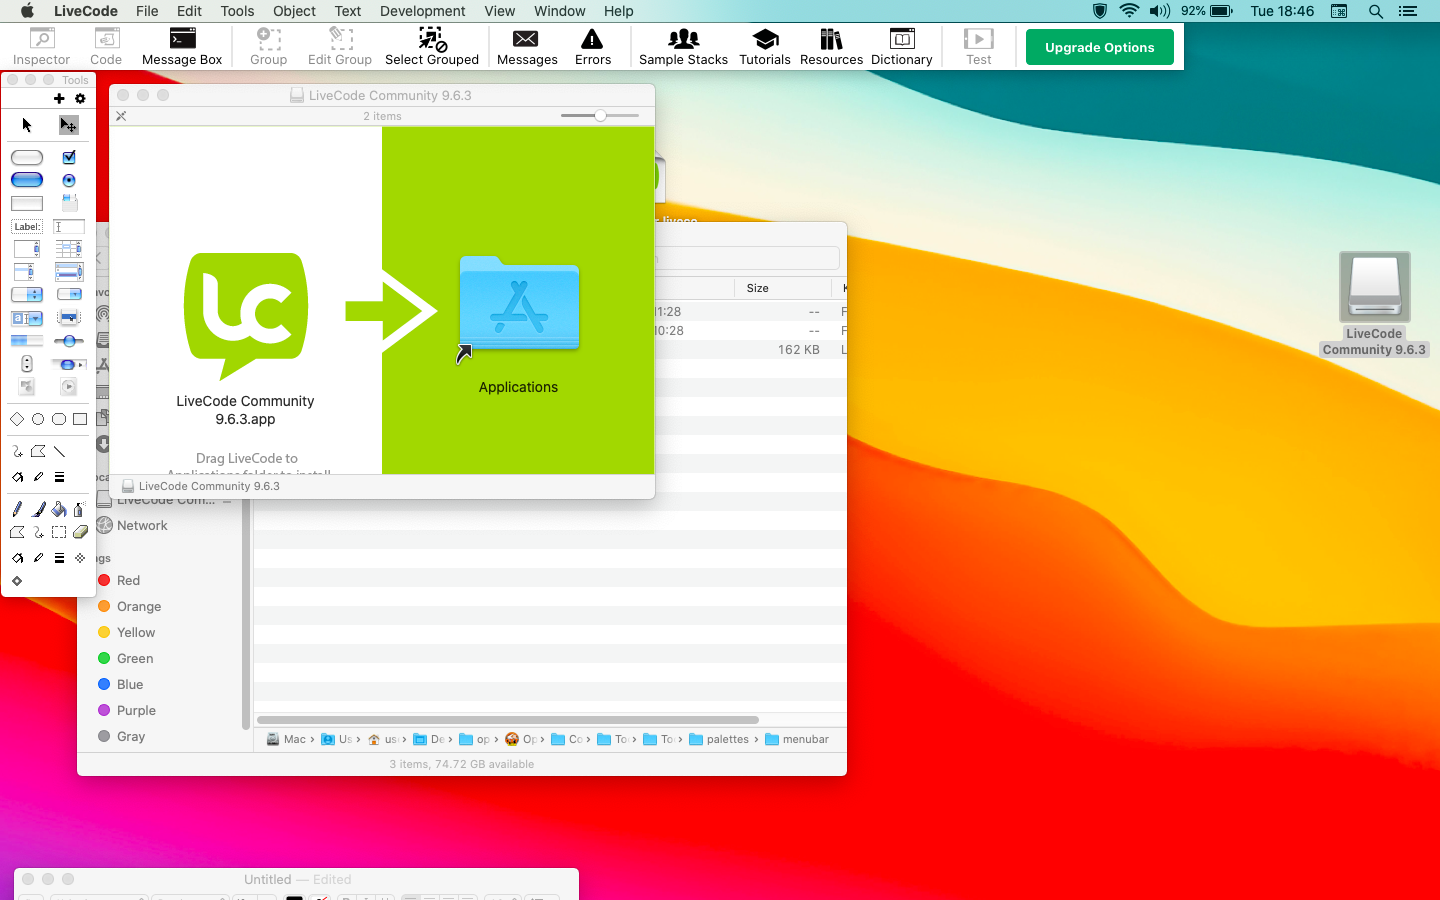Click the Finder horizontal scrollbar
This screenshot has height=900, width=1440.
coord(508,719)
